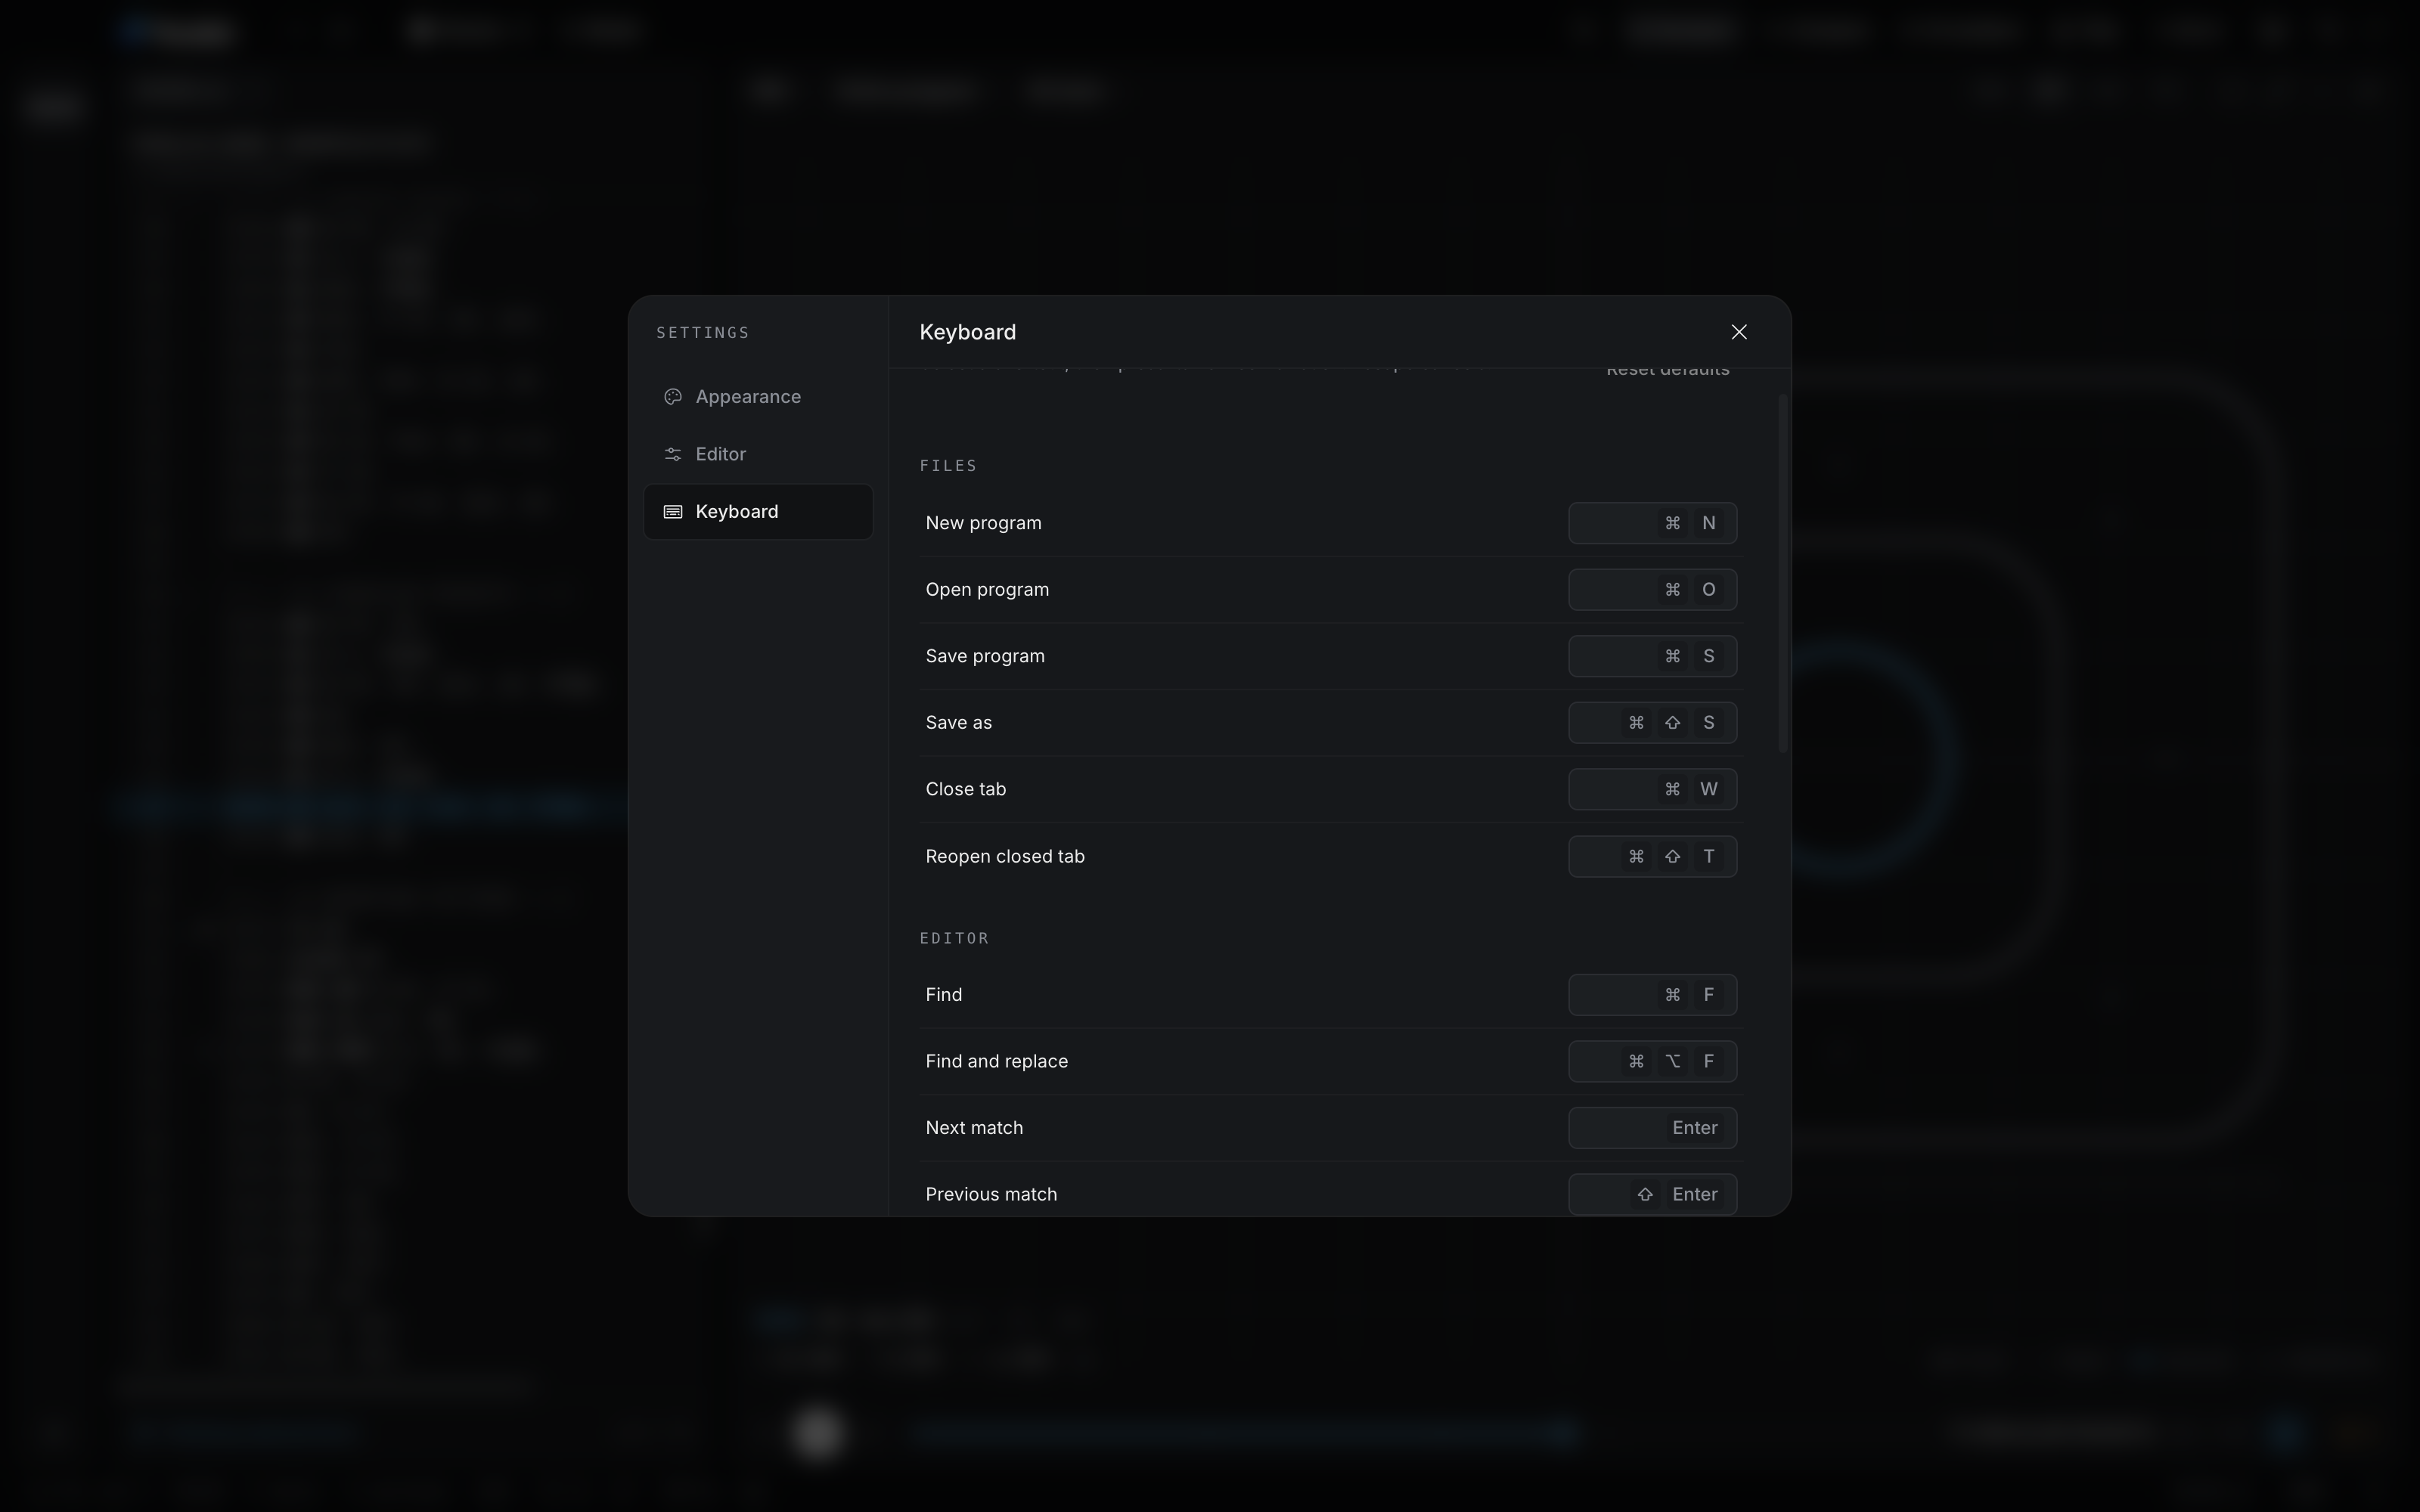Viewport: 2420px width, 1512px height.
Task: Click the Appearance palette icon
Action: point(673,397)
